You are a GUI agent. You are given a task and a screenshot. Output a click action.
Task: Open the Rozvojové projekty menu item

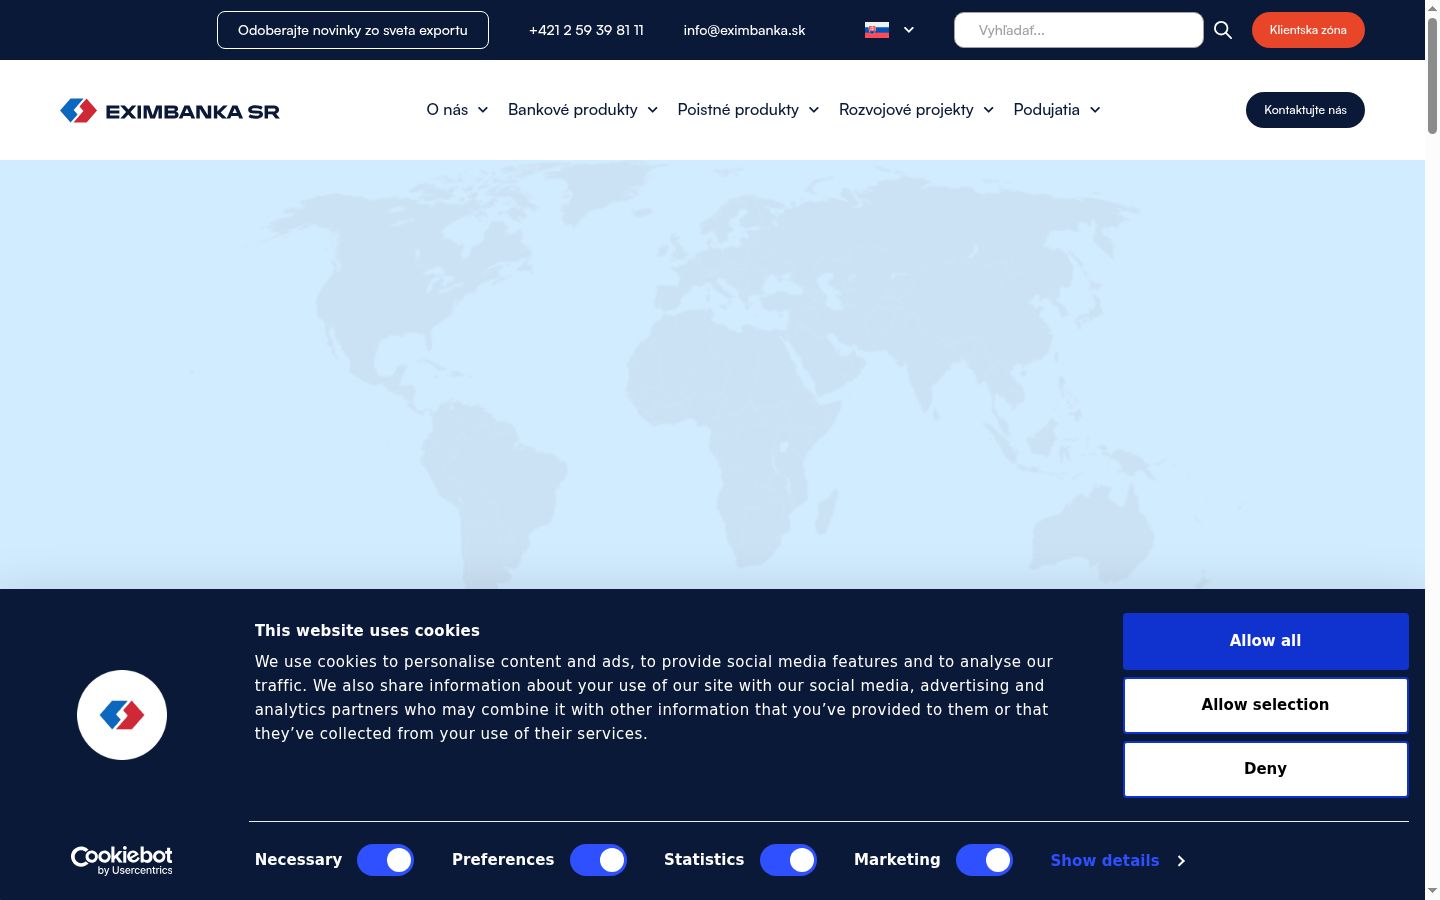(x=906, y=110)
